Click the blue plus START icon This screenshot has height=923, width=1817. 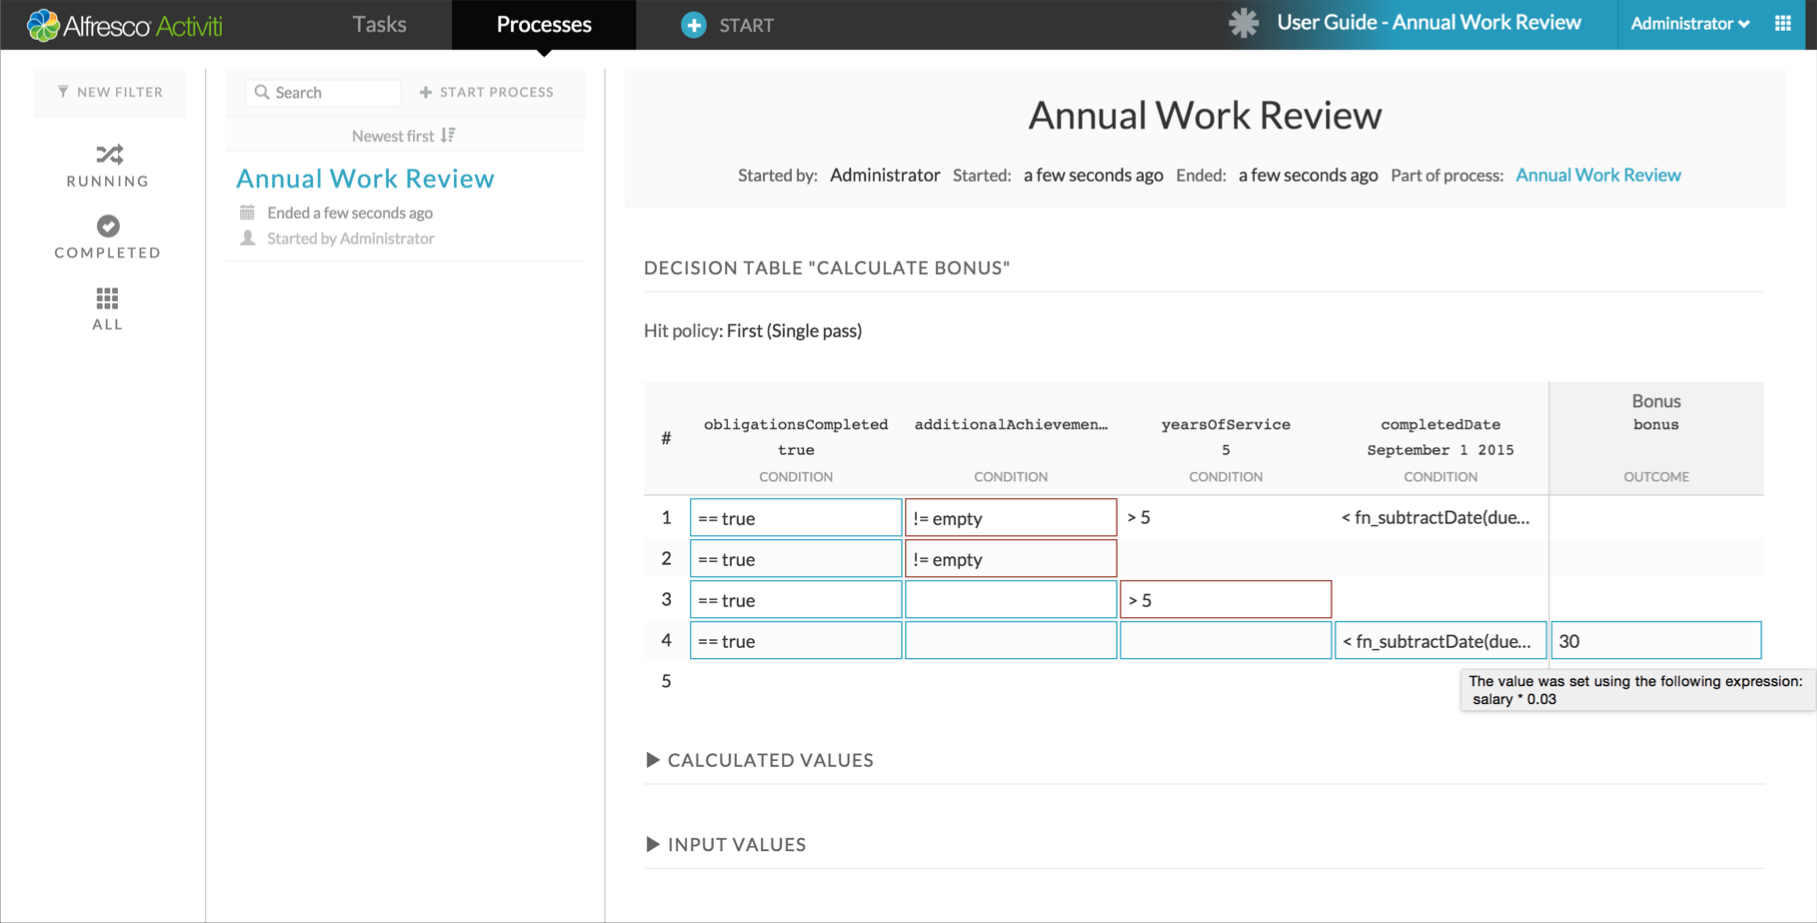tap(693, 25)
